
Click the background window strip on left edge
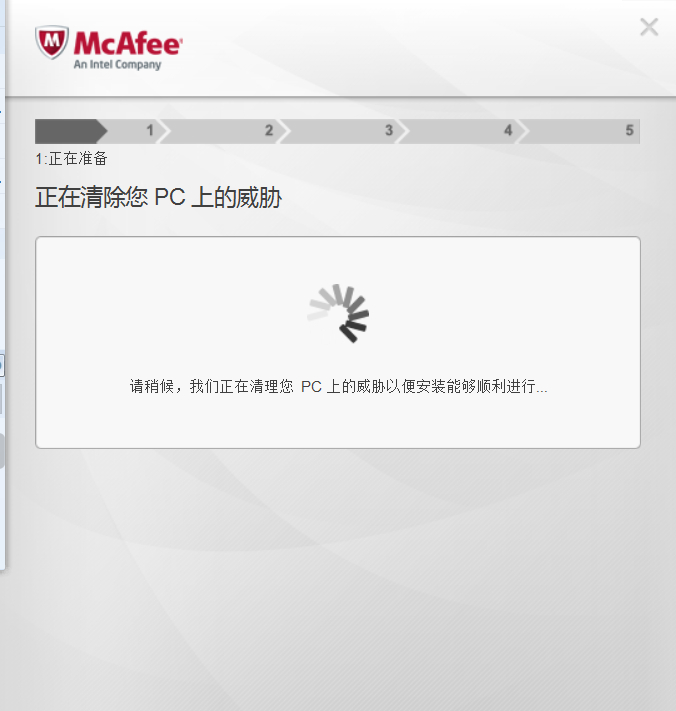pos(2,285)
